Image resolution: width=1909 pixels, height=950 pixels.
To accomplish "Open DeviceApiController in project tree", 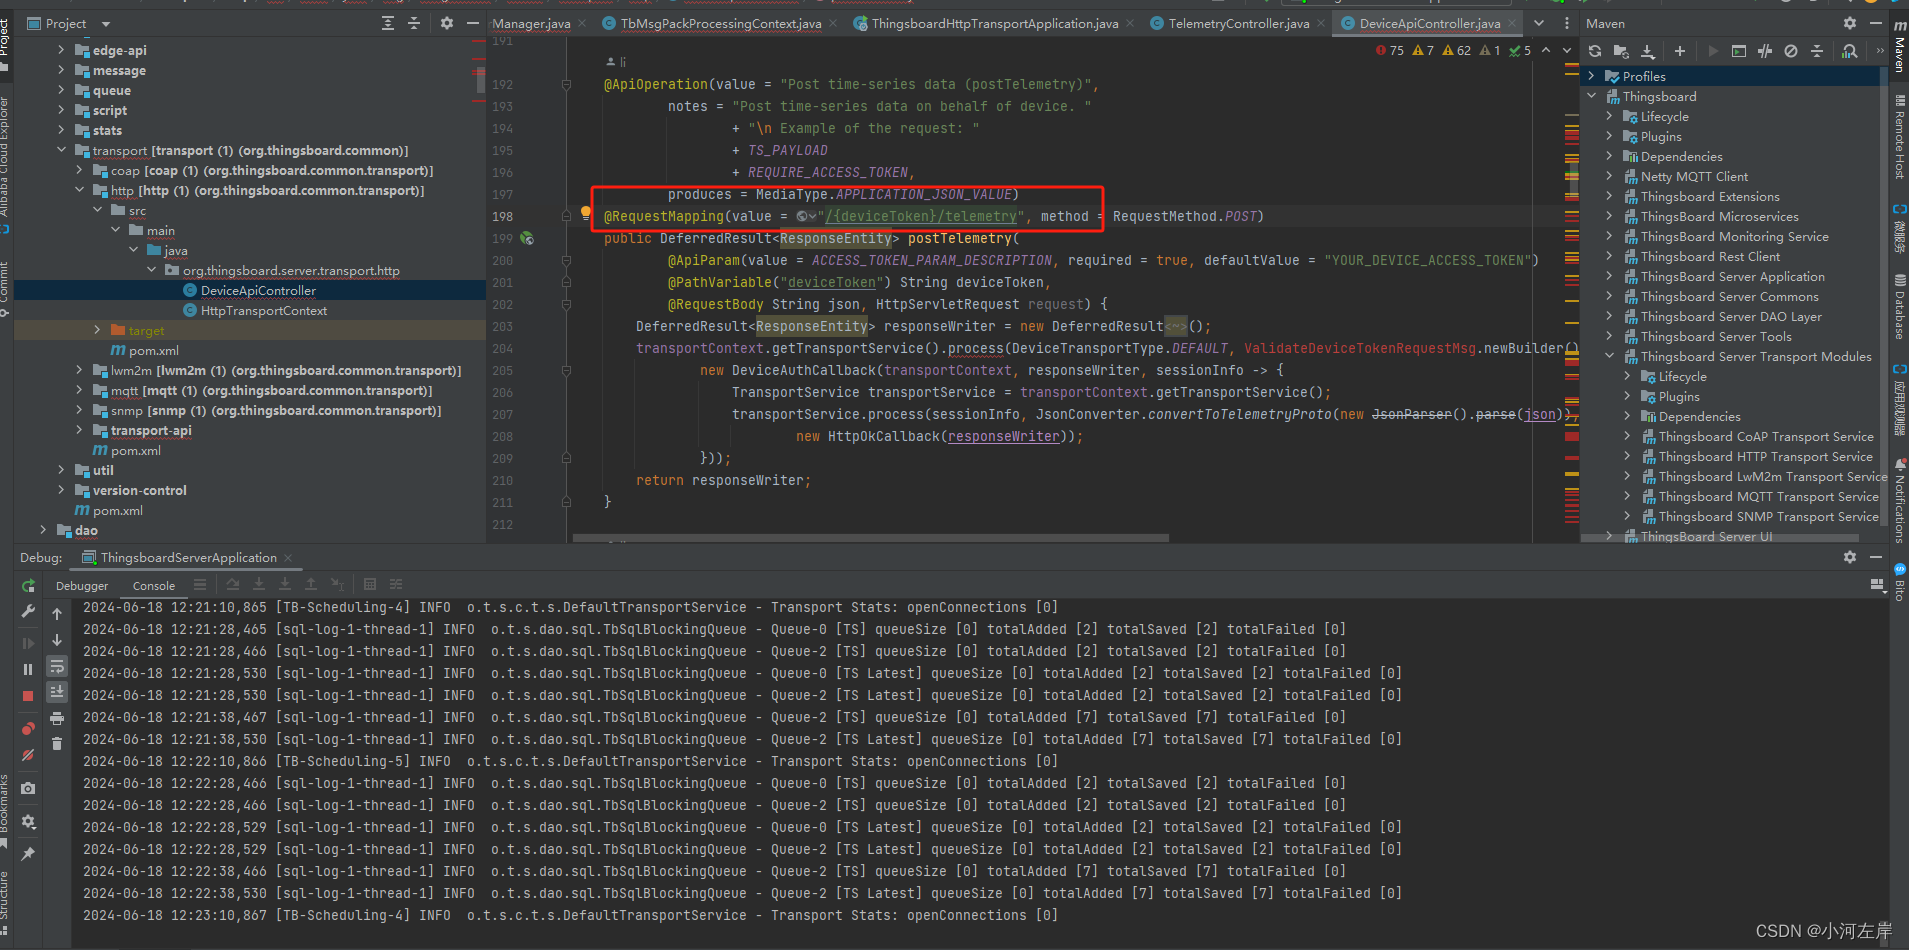I will (258, 290).
